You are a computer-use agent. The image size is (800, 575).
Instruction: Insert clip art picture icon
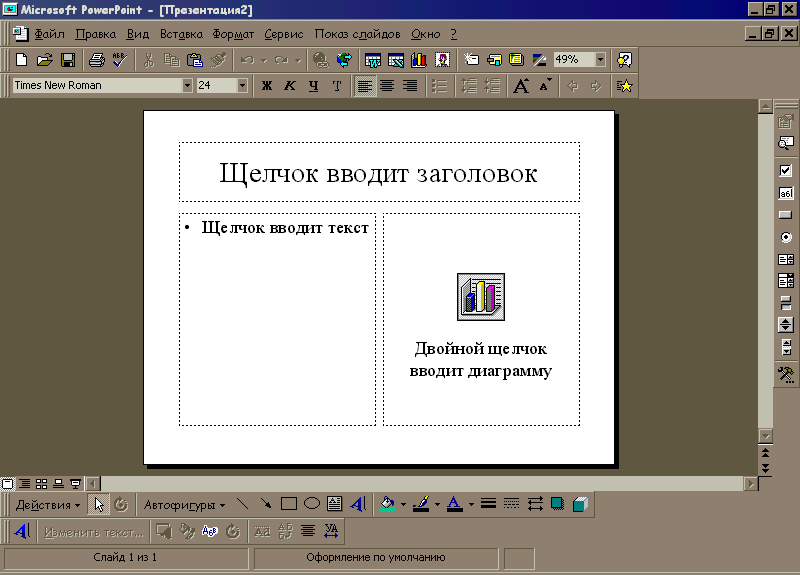[x=442, y=60]
